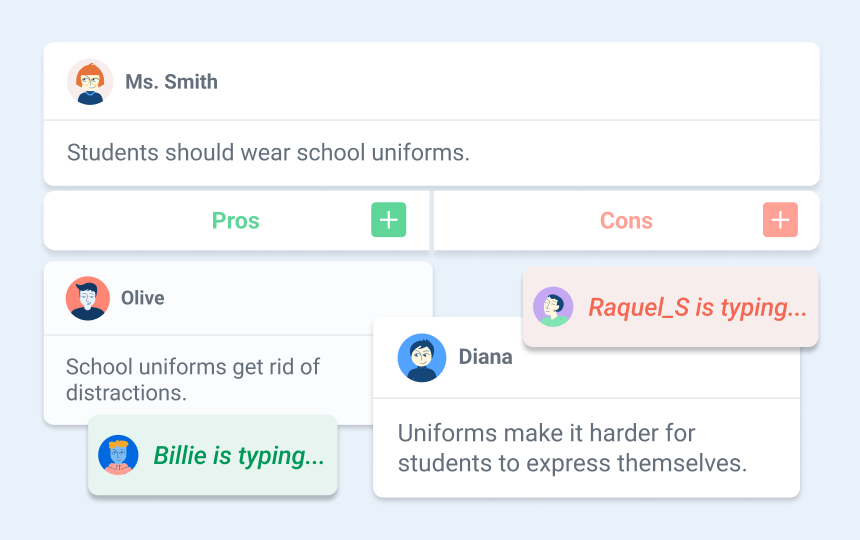Screen dimensions: 860x540
Task: Select the Pros column heading
Action: 236,221
